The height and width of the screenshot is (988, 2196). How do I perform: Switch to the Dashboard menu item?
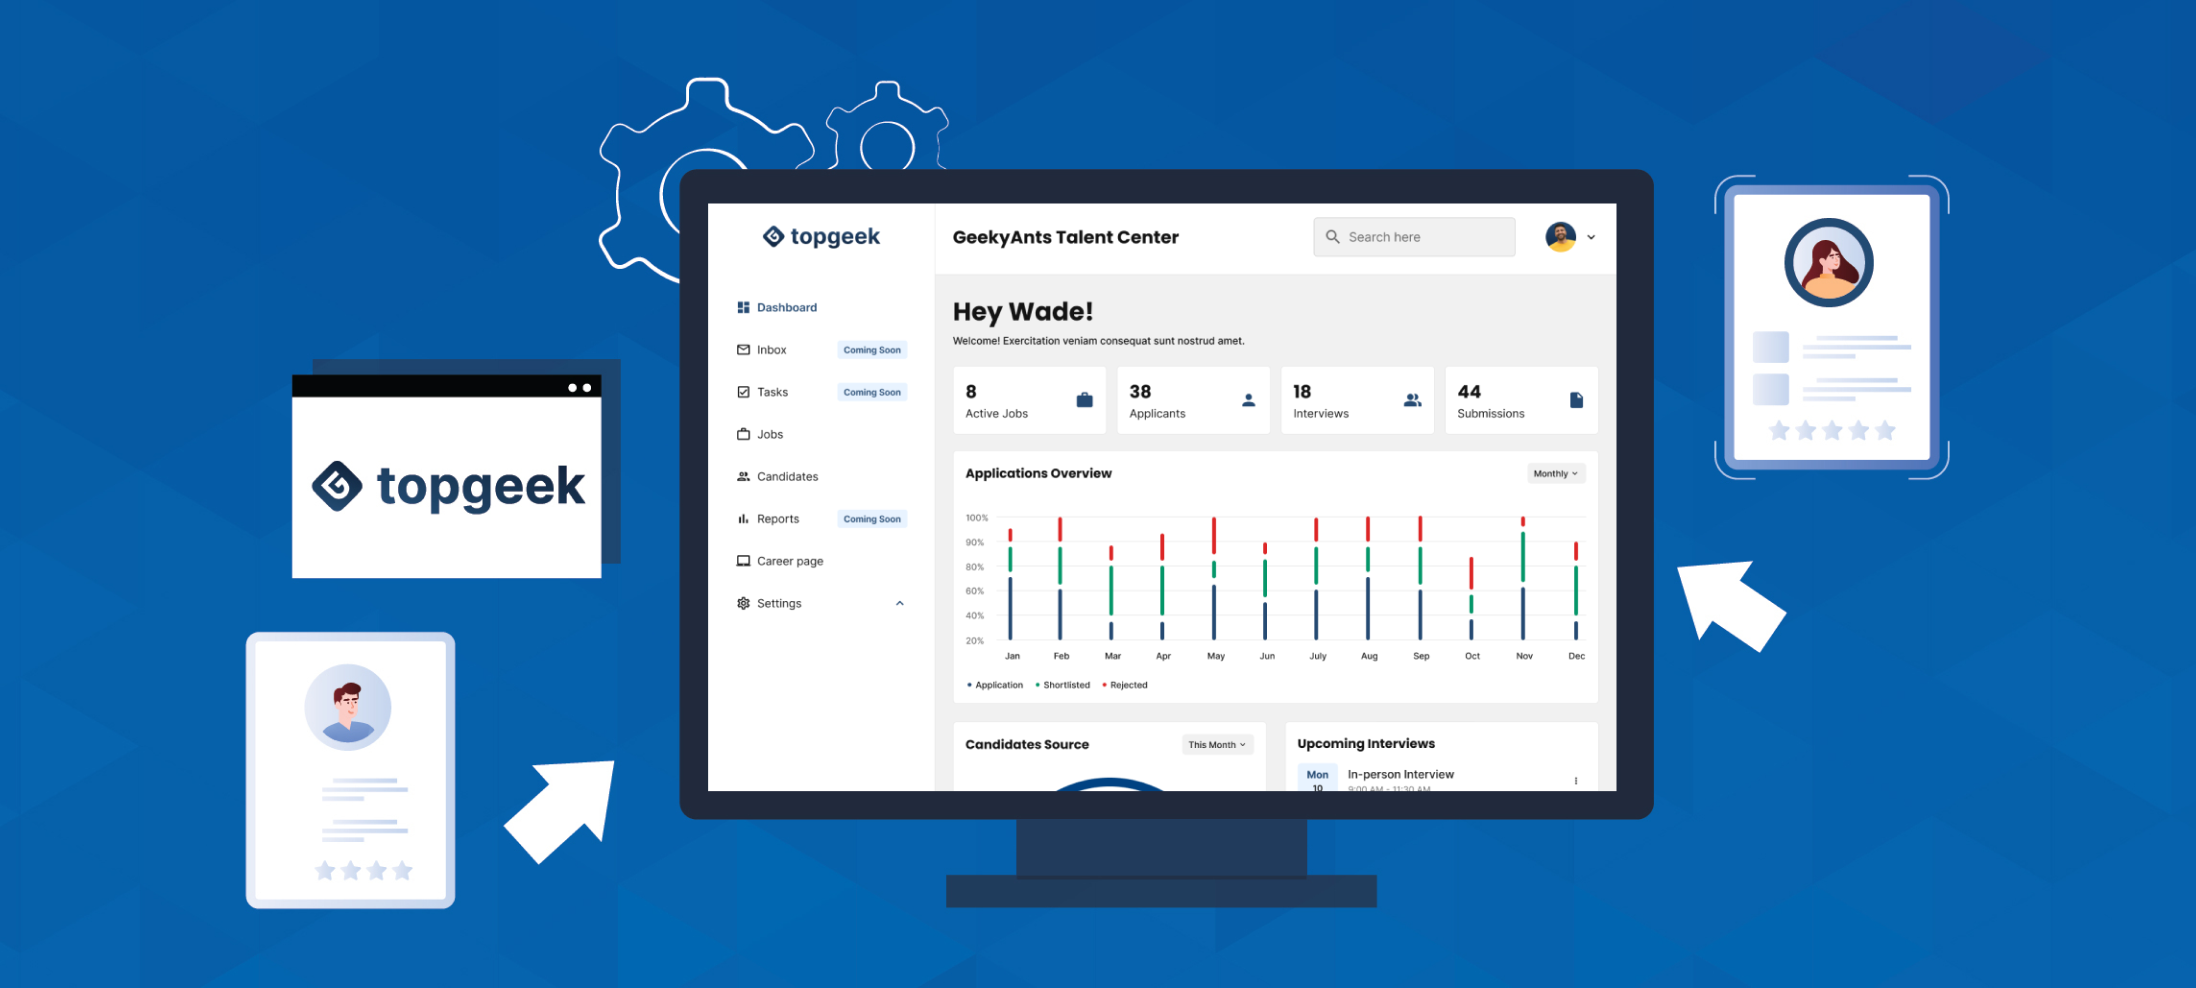pos(786,307)
